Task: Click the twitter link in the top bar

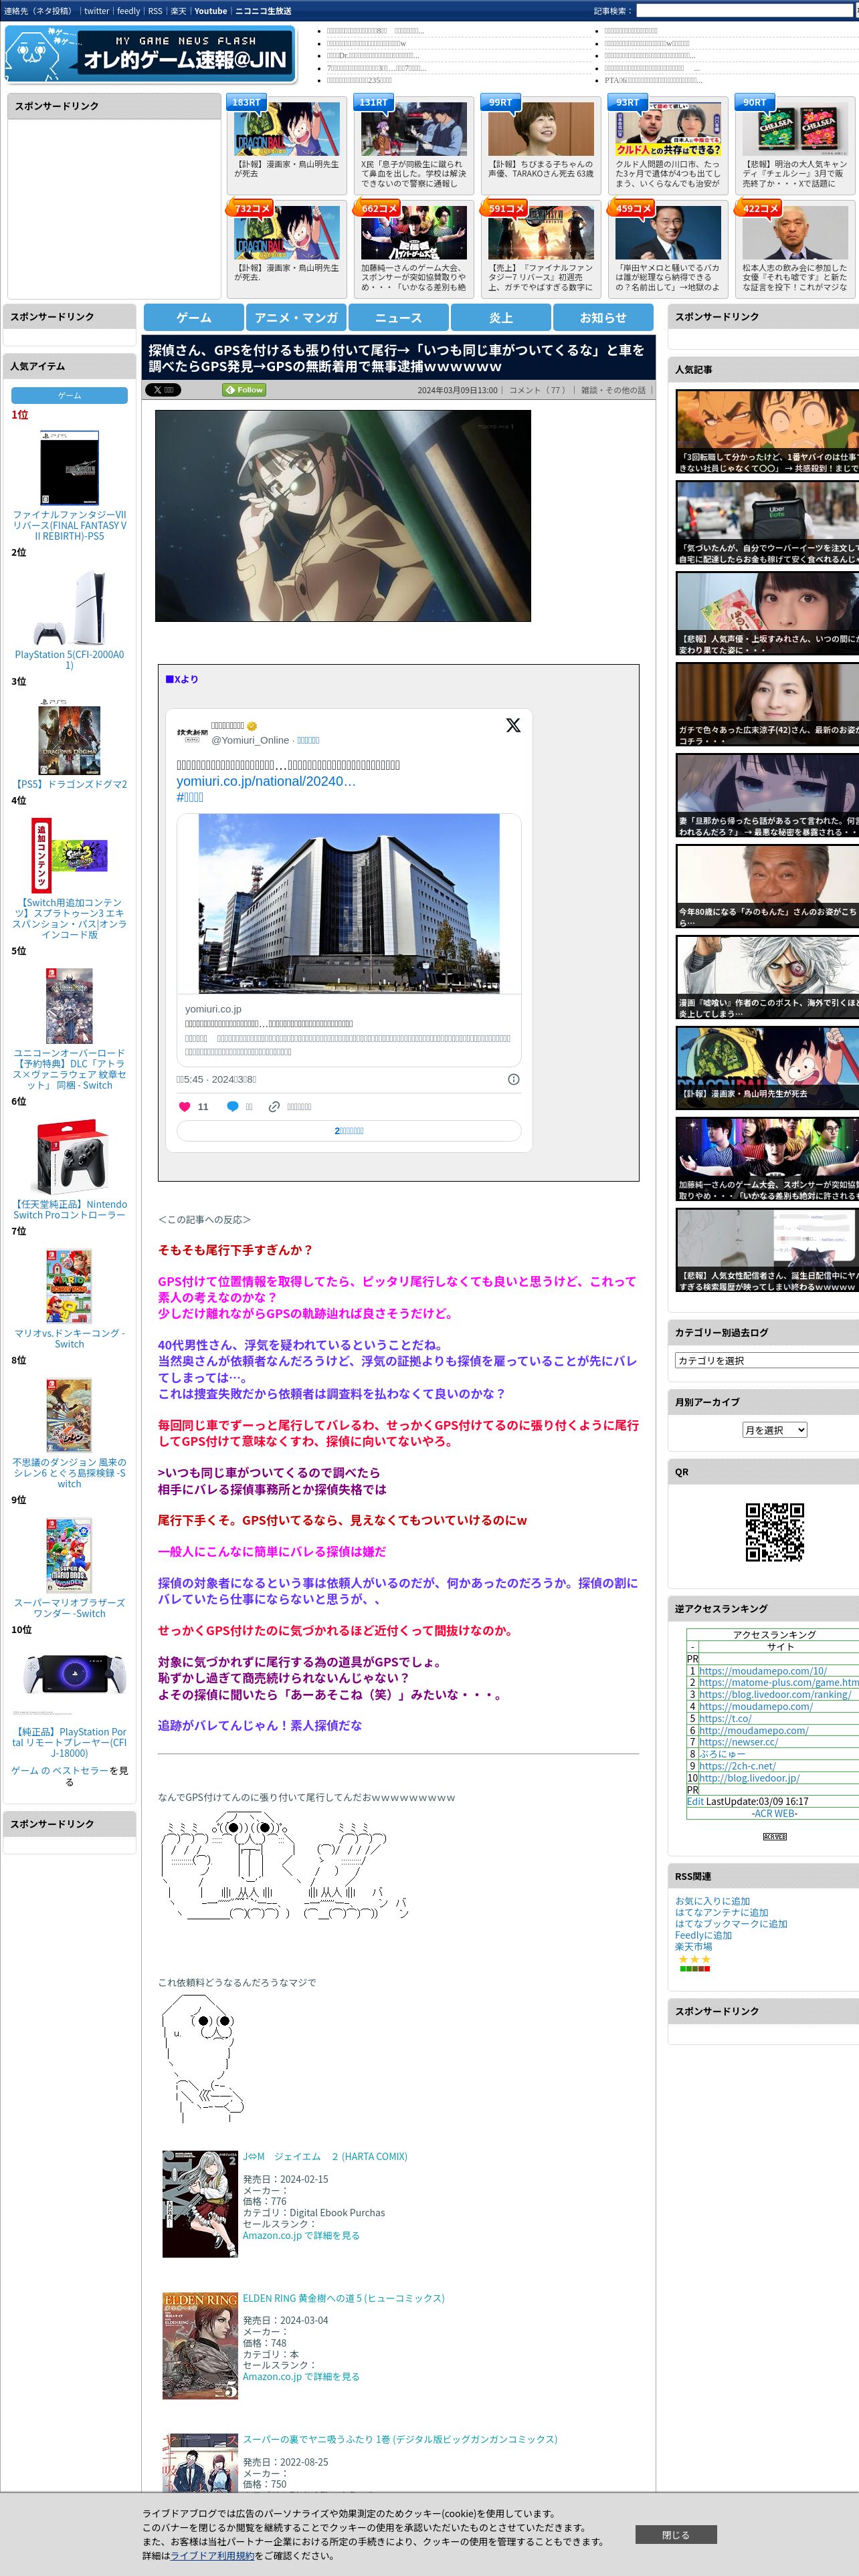Action: point(96,11)
